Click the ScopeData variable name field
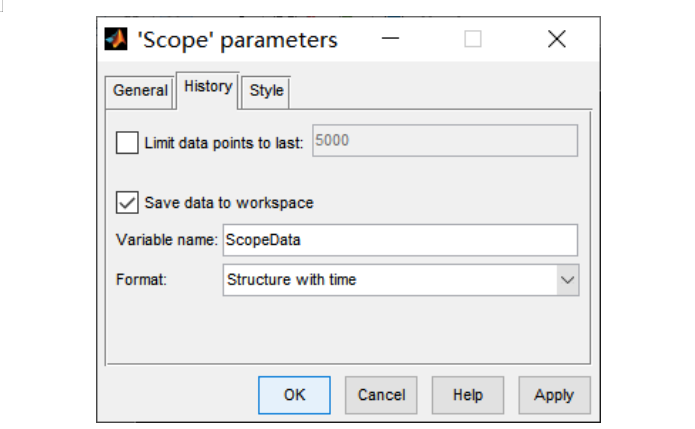The image size is (695, 429). pyautogui.click(x=400, y=240)
